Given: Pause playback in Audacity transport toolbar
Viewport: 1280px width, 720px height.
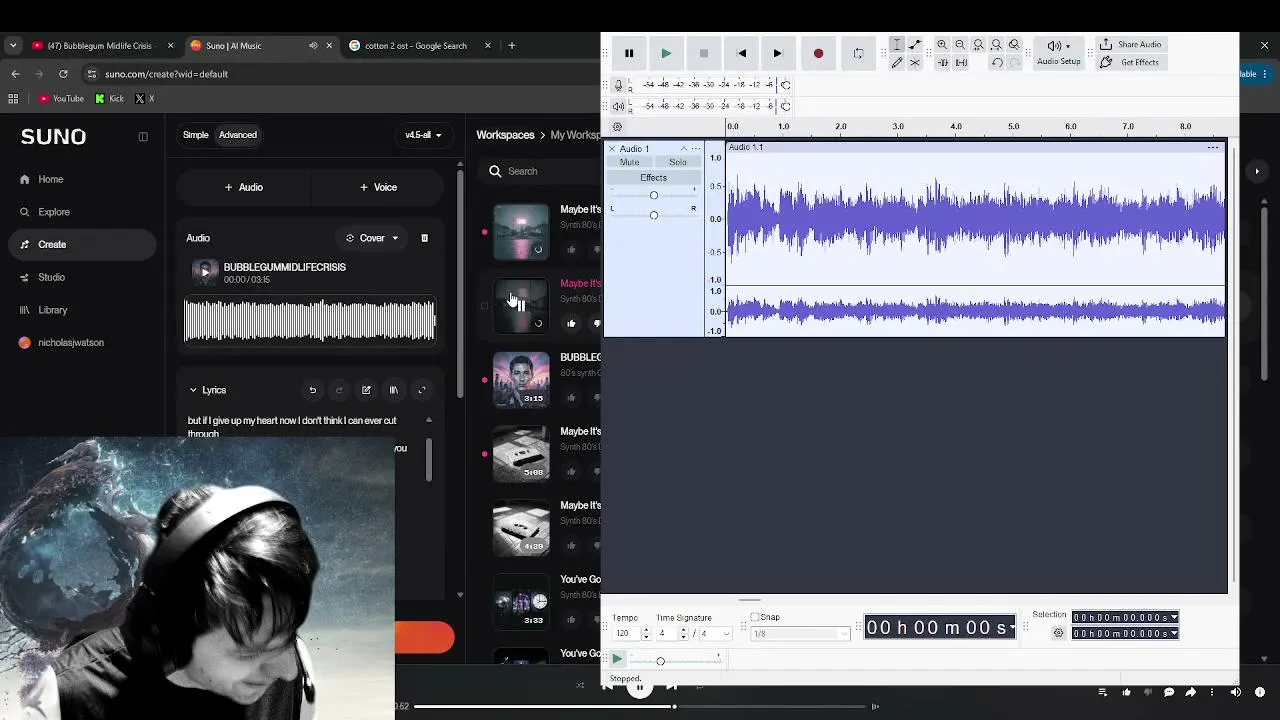Looking at the screenshot, I should click(629, 54).
